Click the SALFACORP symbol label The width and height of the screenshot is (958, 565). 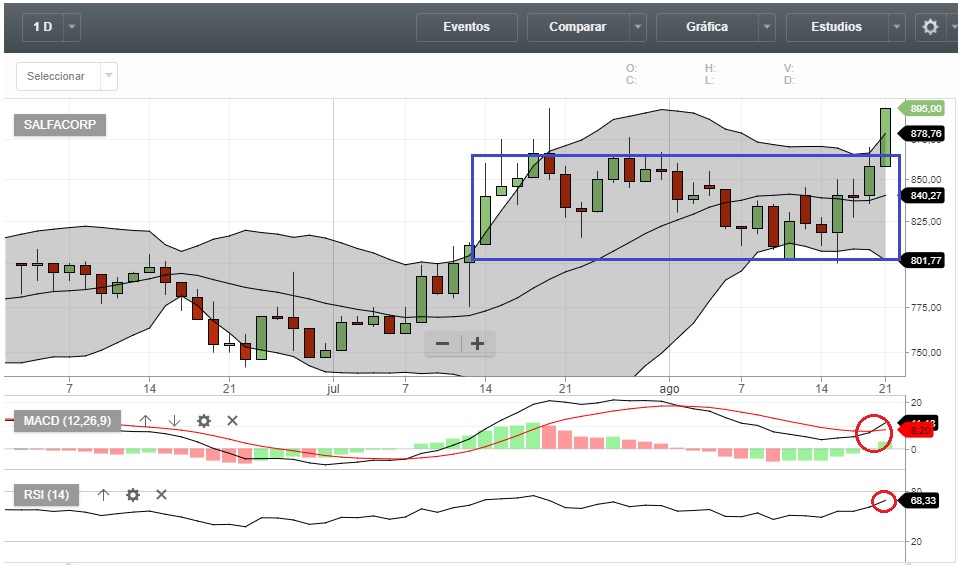coord(60,125)
